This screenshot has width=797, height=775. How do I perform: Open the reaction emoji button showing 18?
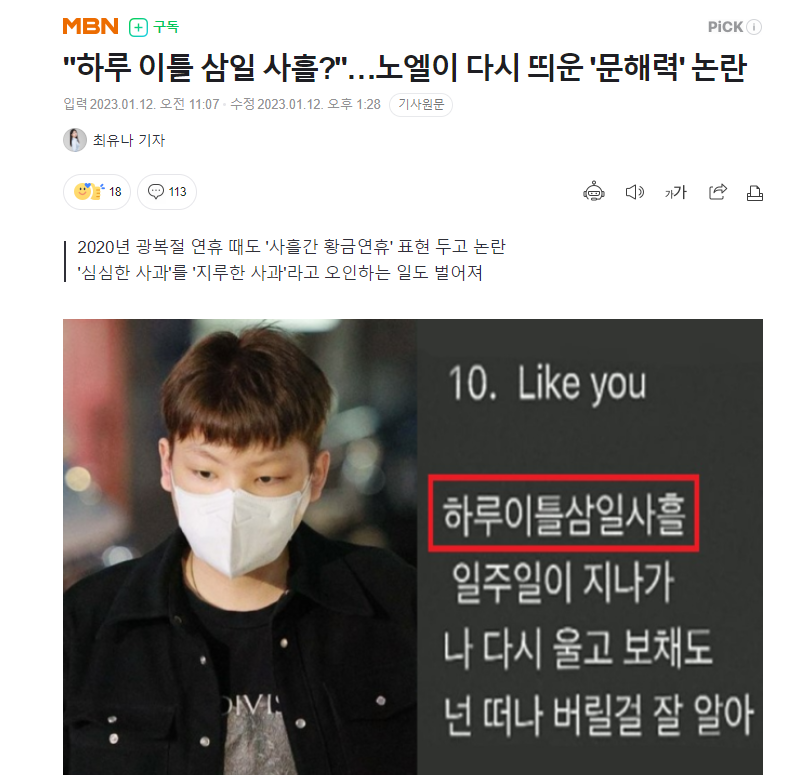(97, 192)
